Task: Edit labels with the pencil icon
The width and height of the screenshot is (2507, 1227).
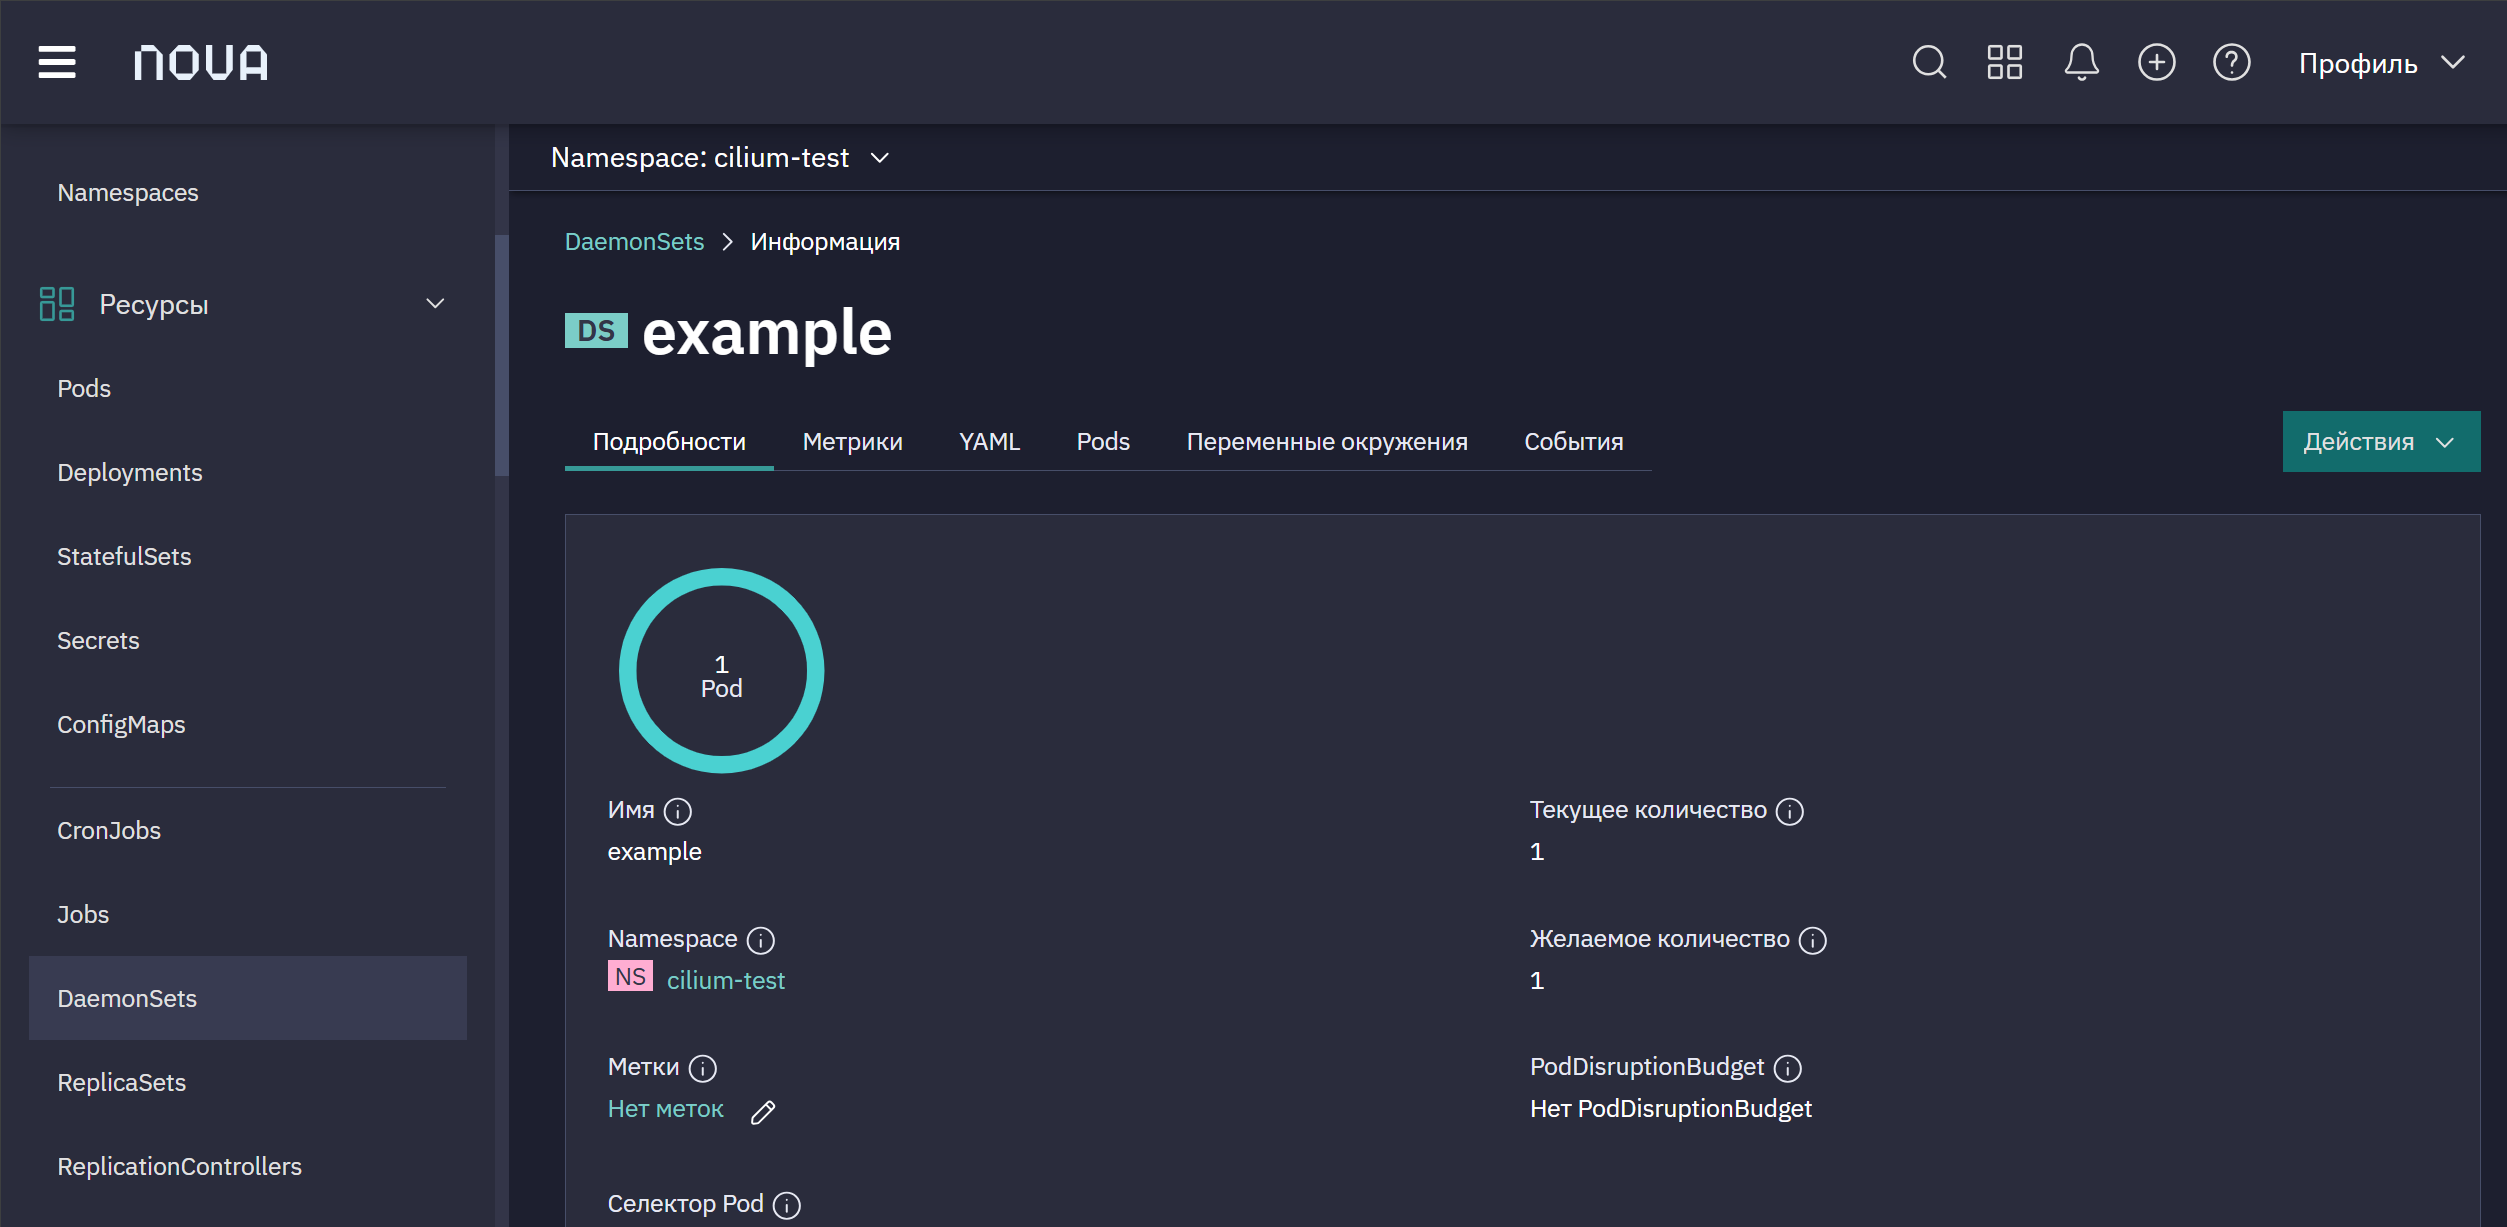Action: coord(763,1112)
